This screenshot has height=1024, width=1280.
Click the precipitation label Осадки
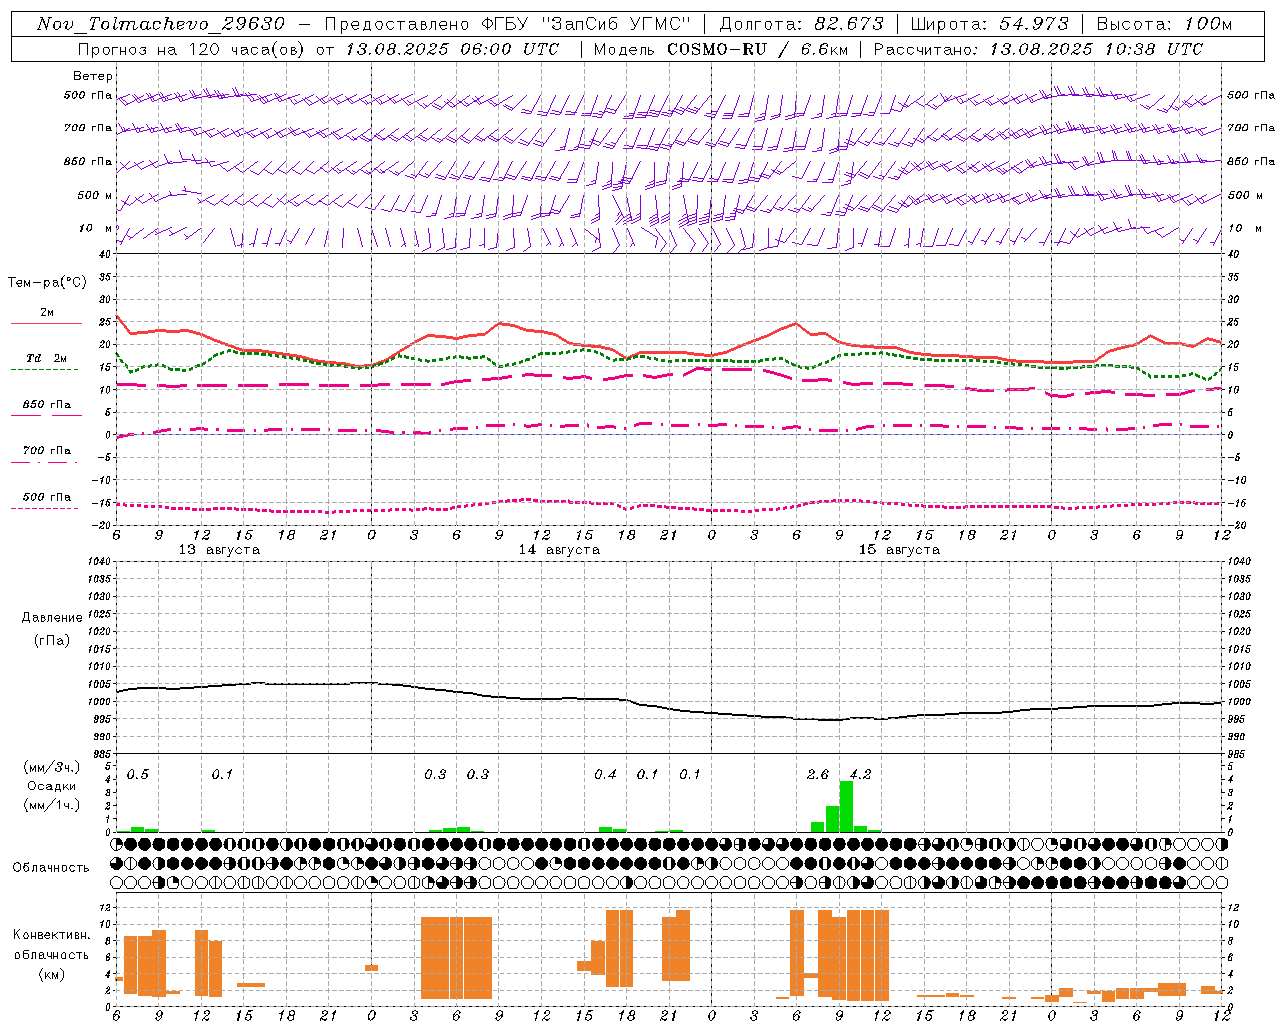[x=52, y=786]
